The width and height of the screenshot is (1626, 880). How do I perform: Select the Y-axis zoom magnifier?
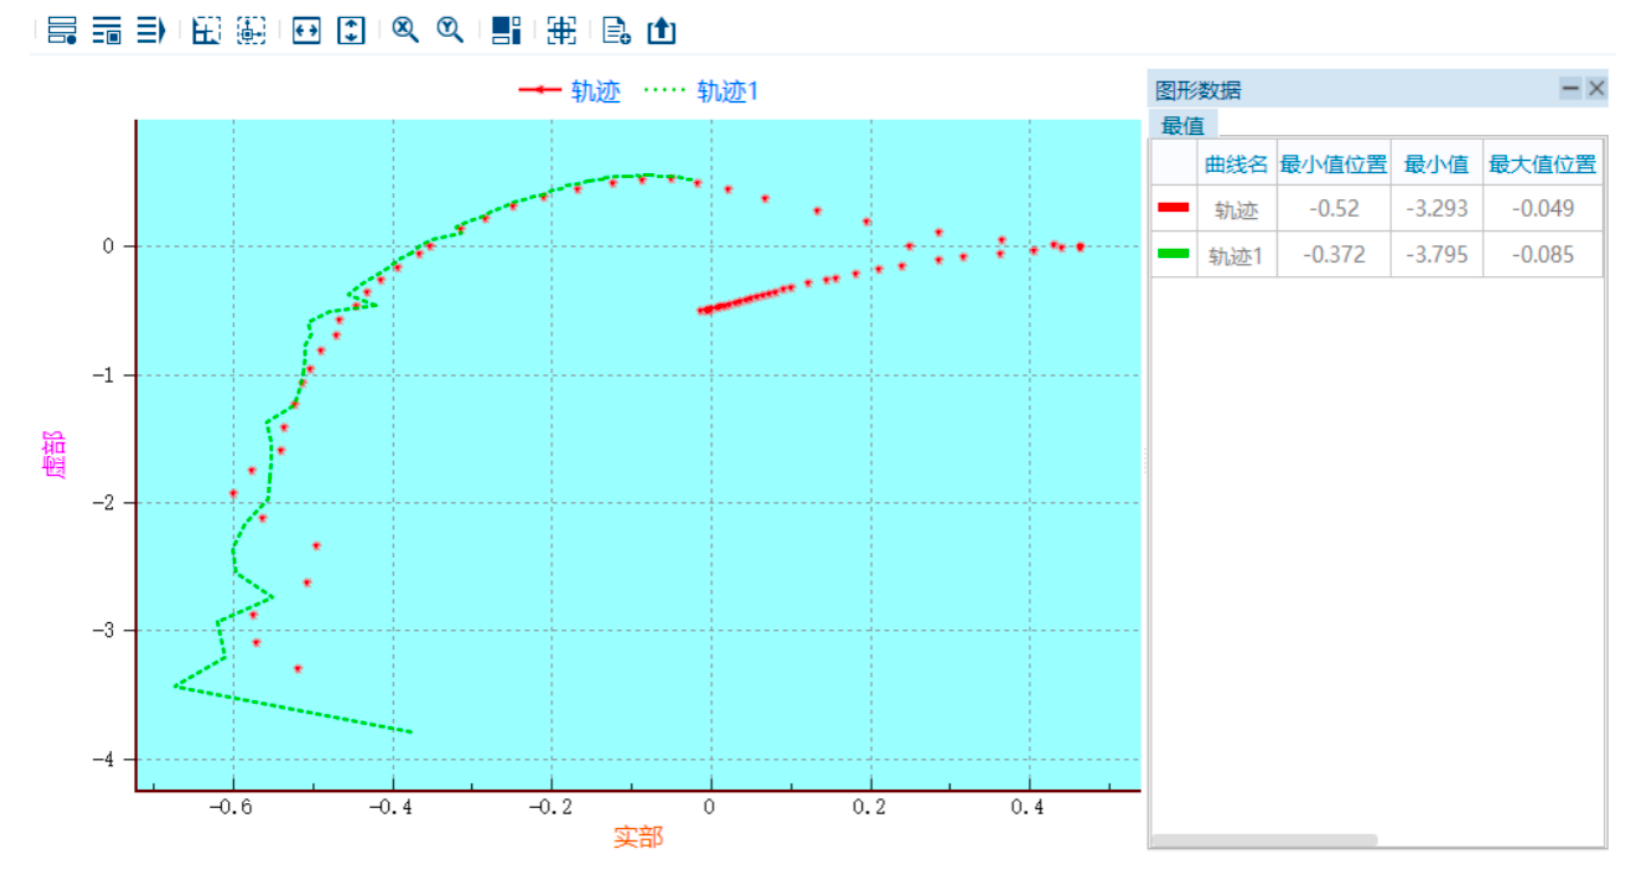pyautogui.click(x=450, y=30)
